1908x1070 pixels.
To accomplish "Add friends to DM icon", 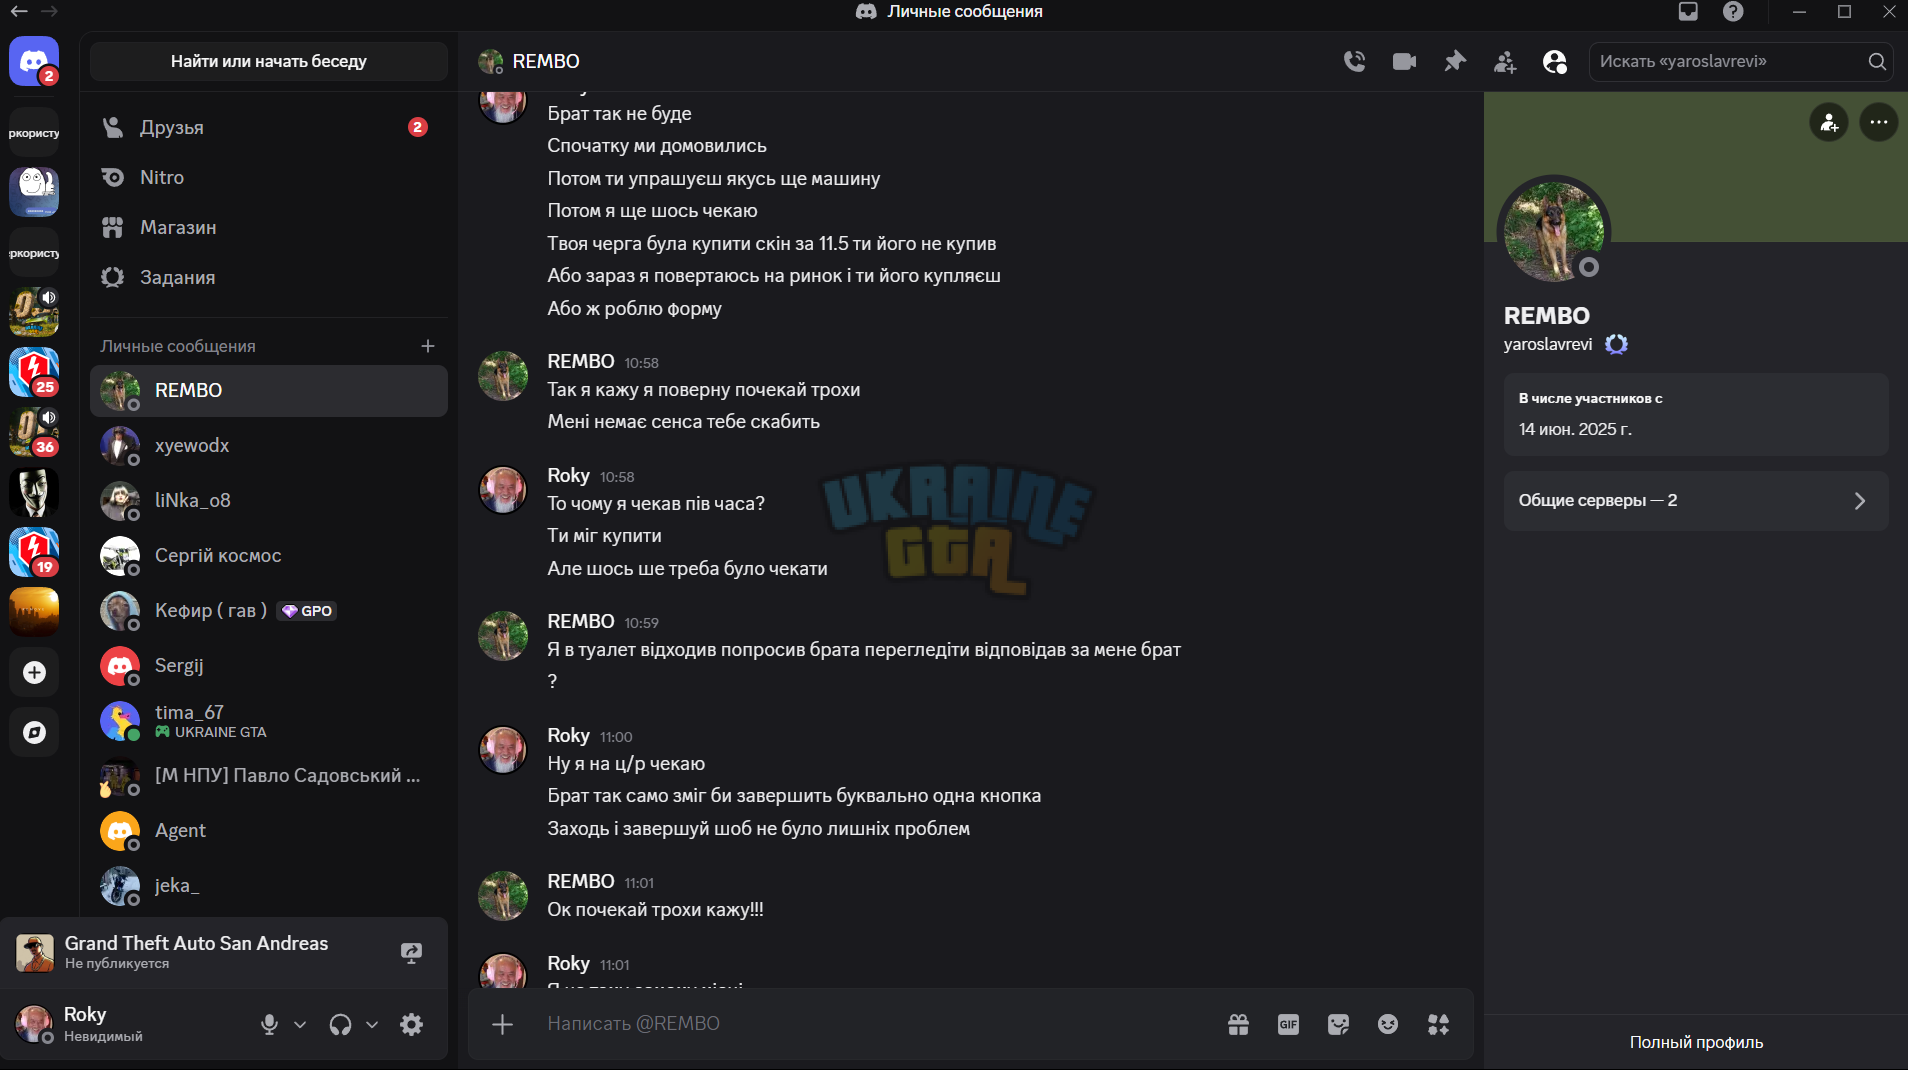I will coord(1504,61).
